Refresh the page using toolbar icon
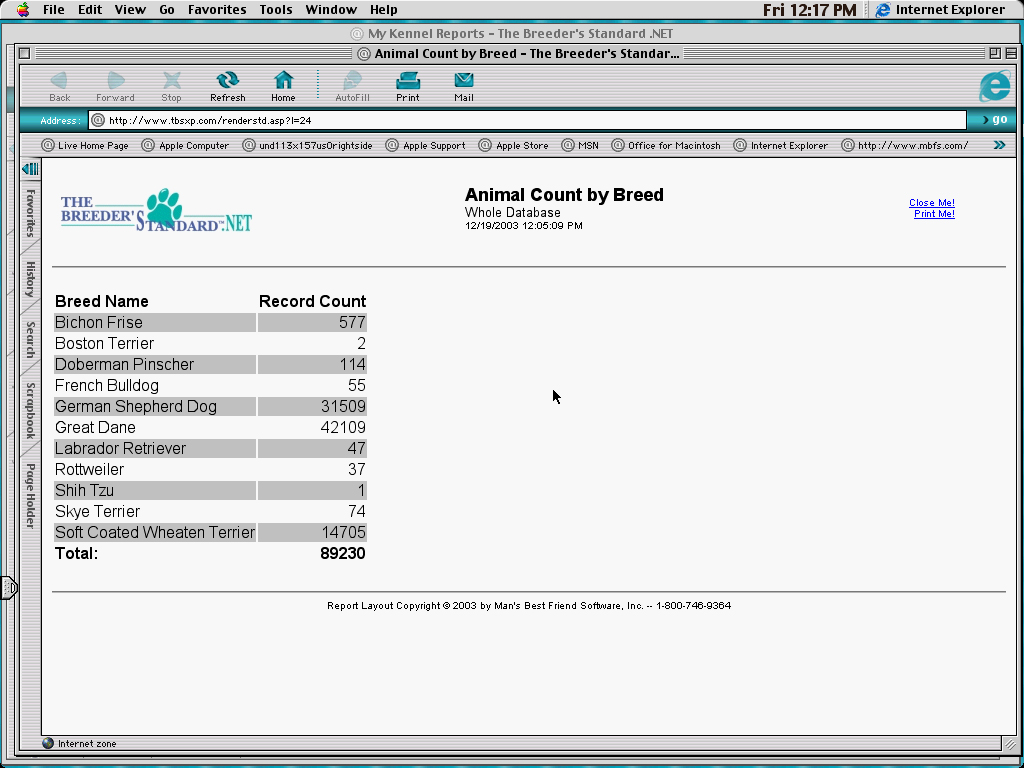 pyautogui.click(x=227, y=81)
